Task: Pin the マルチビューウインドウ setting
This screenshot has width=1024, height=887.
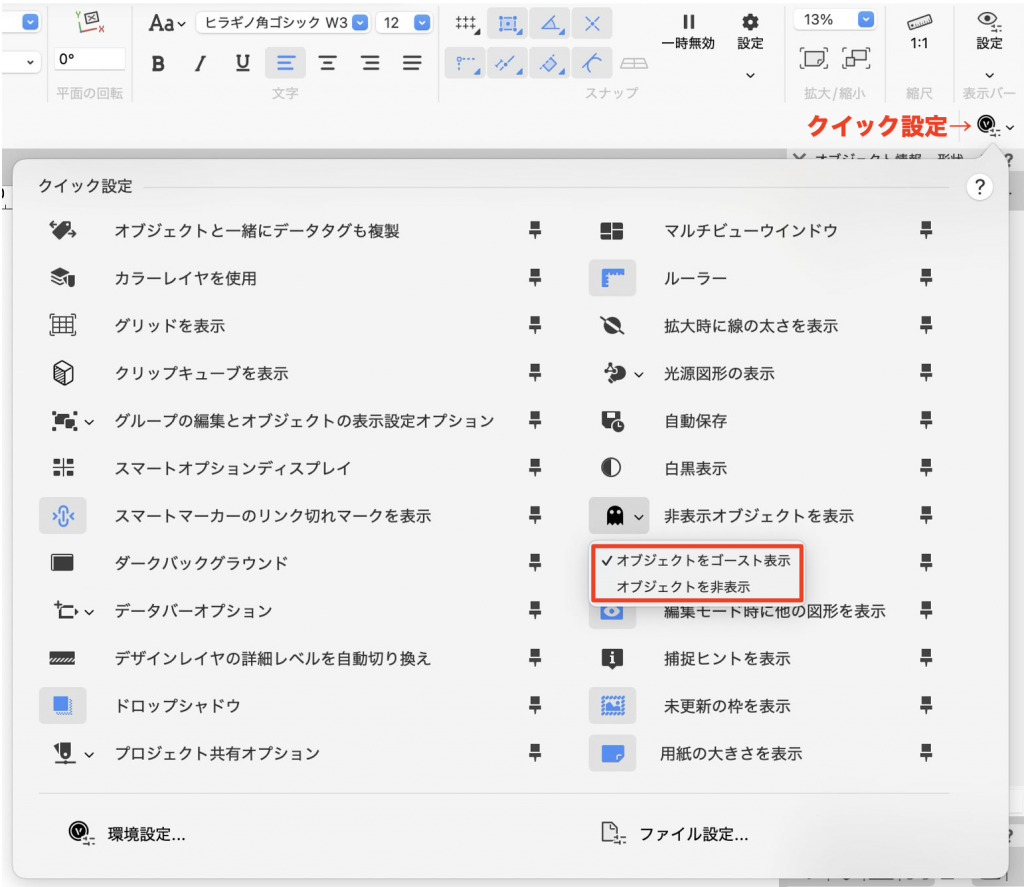Action: click(926, 230)
